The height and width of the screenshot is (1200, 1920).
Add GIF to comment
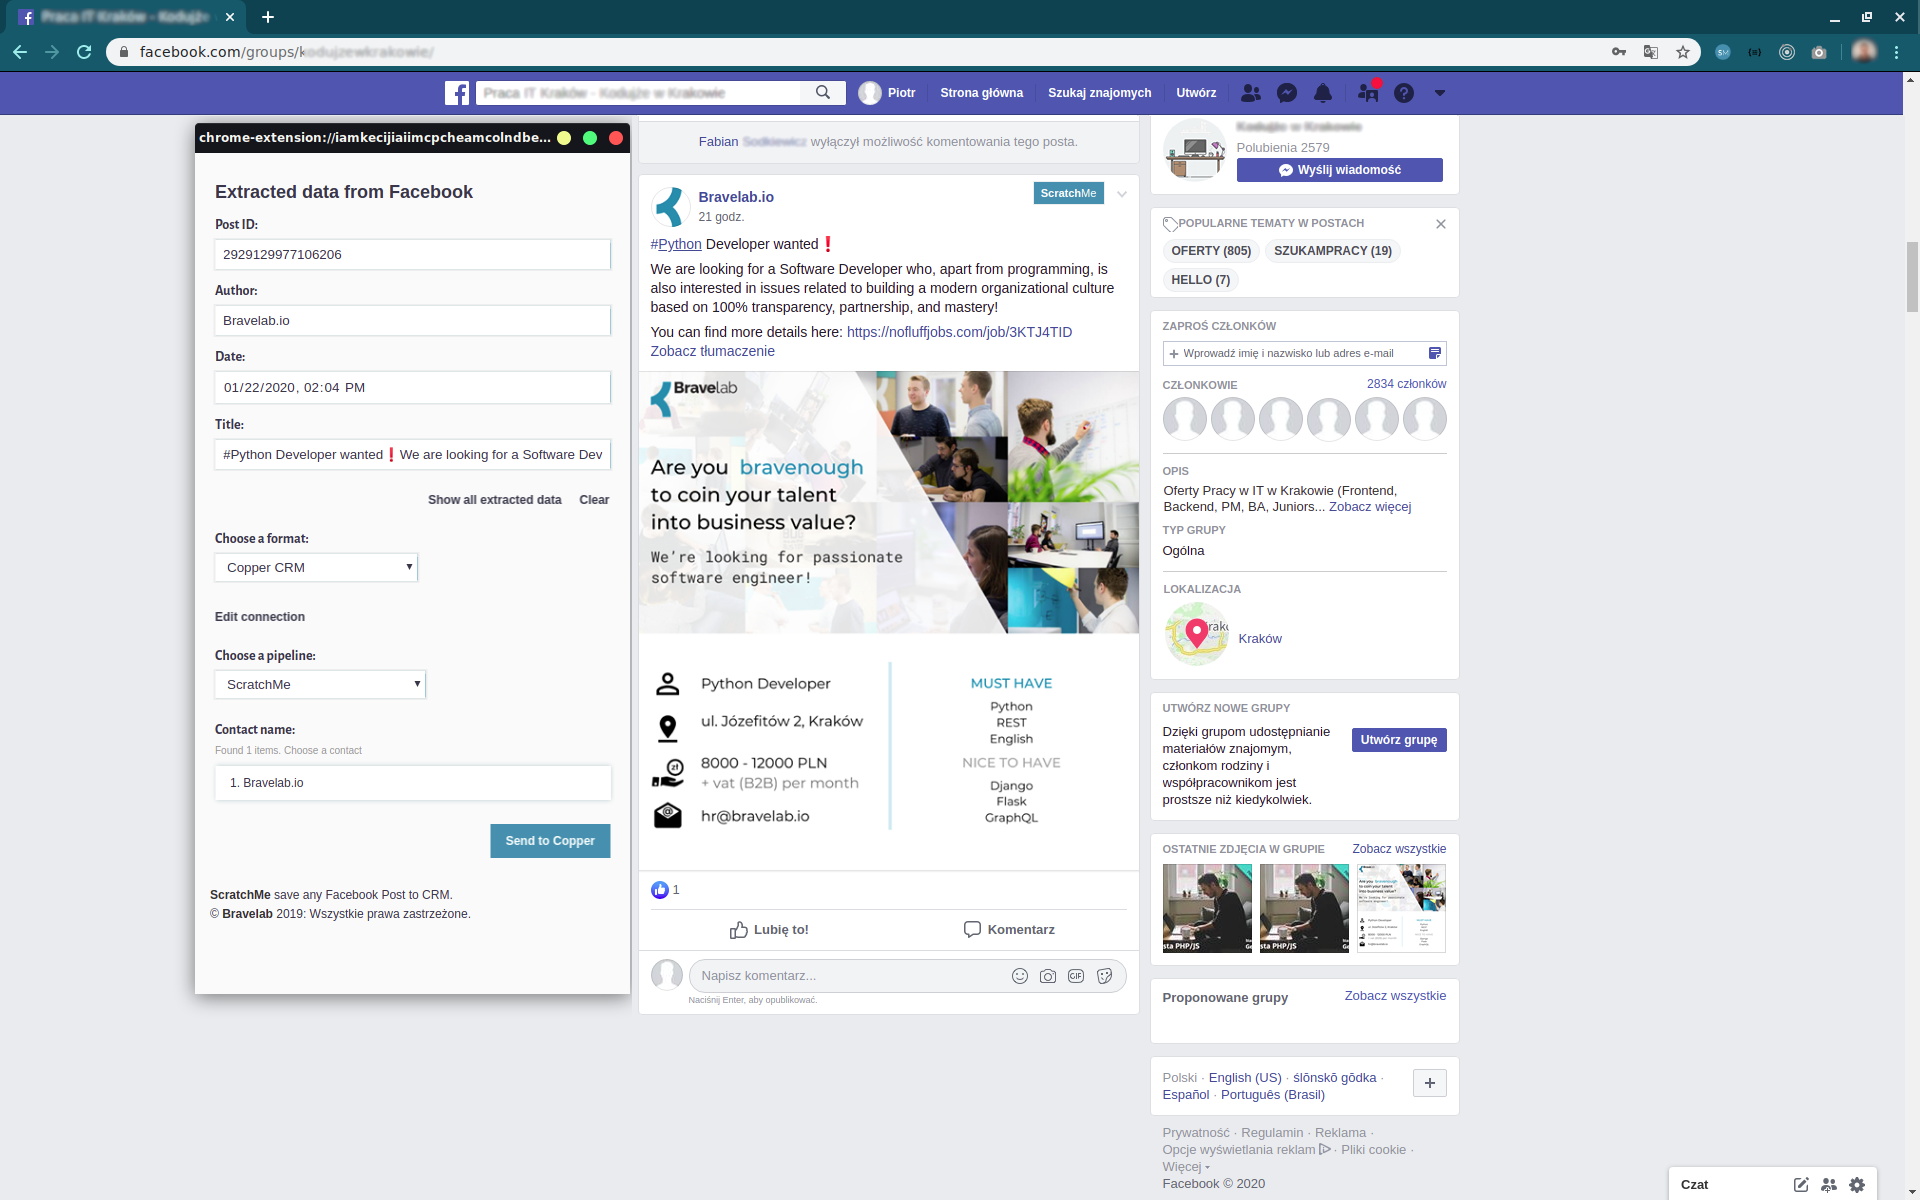pyautogui.click(x=1076, y=976)
